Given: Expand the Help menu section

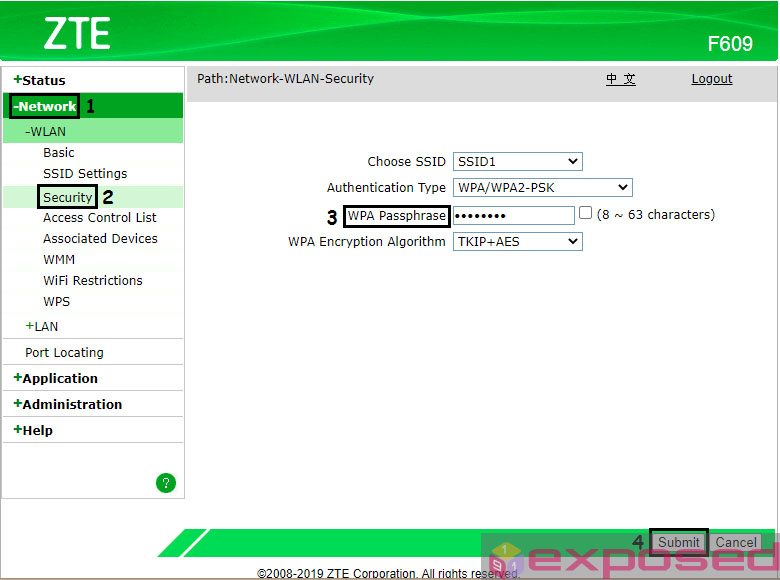Looking at the screenshot, I should coord(33,430).
